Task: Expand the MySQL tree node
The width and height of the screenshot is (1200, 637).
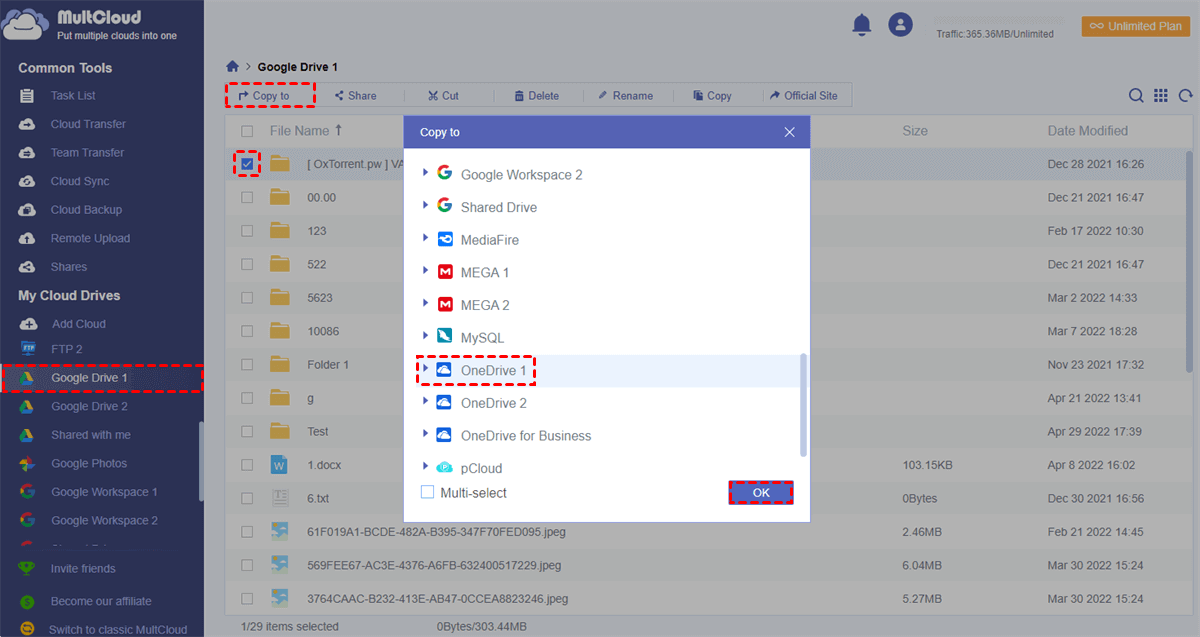Action: [426, 337]
